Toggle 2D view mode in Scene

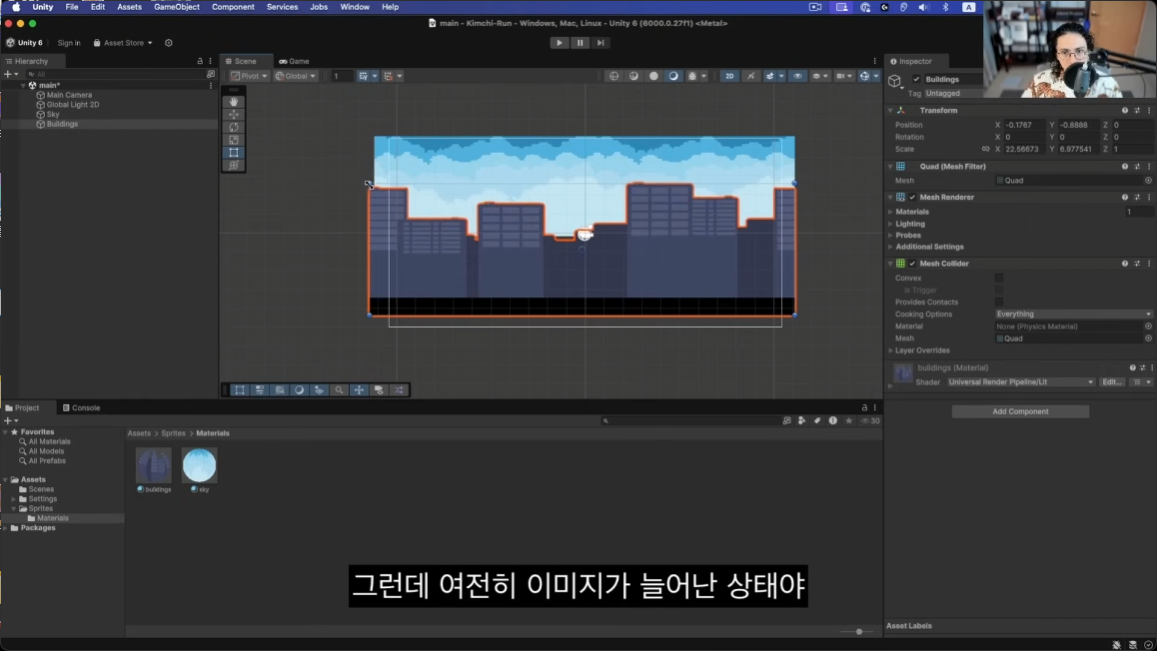click(729, 76)
